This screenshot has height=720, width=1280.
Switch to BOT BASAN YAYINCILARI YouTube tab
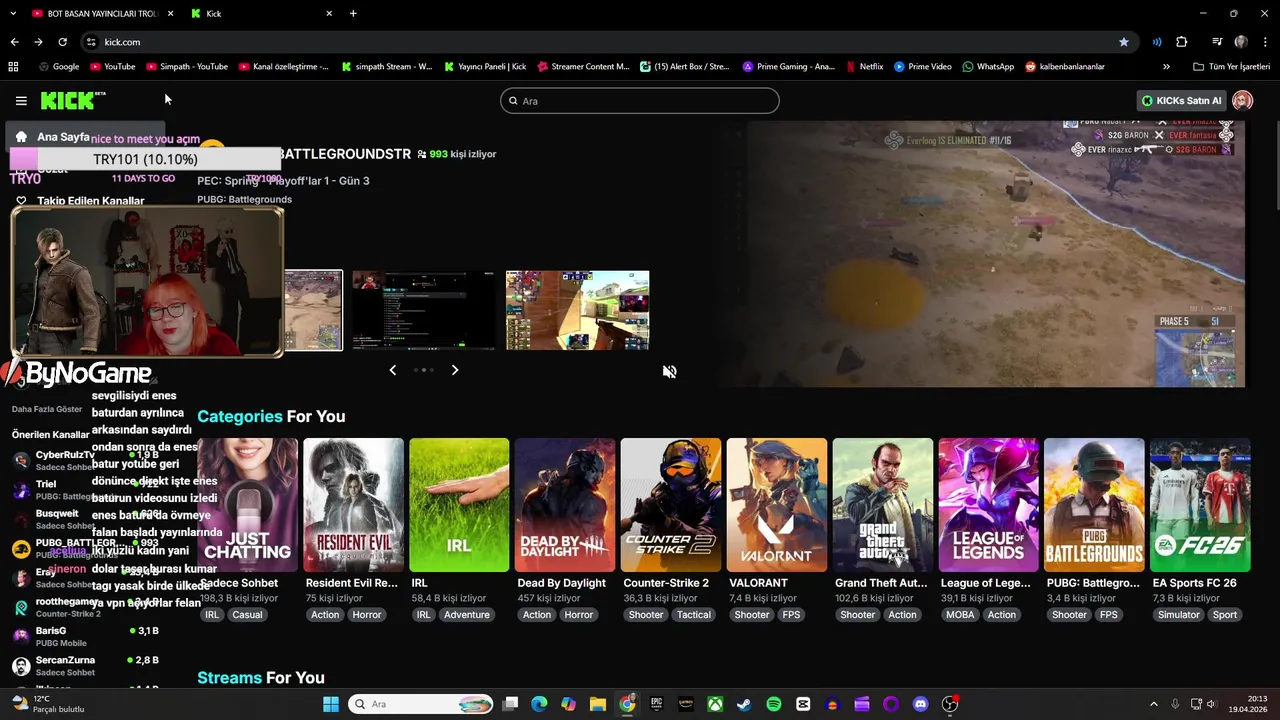[x=104, y=14]
